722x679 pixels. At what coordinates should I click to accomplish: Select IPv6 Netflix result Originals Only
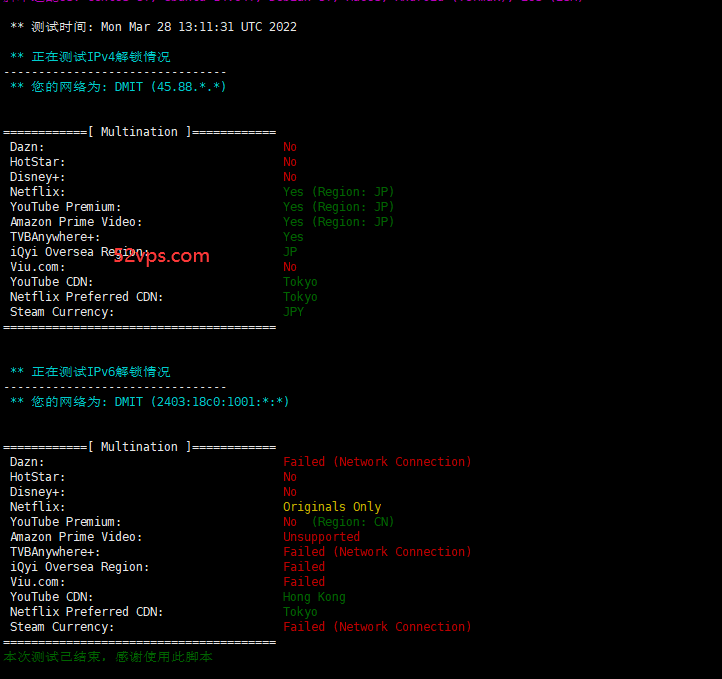pyautogui.click(x=332, y=506)
